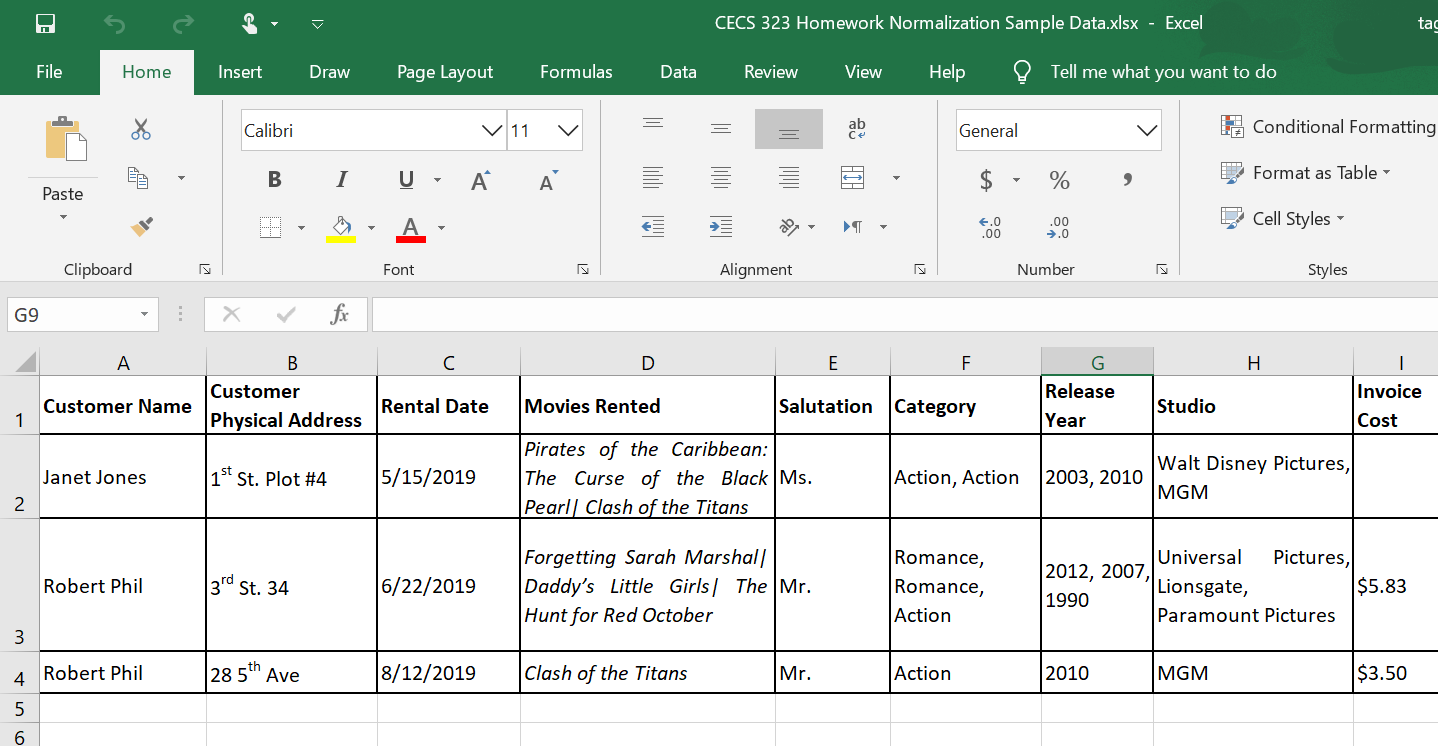Open the File menu

tap(48, 72)
